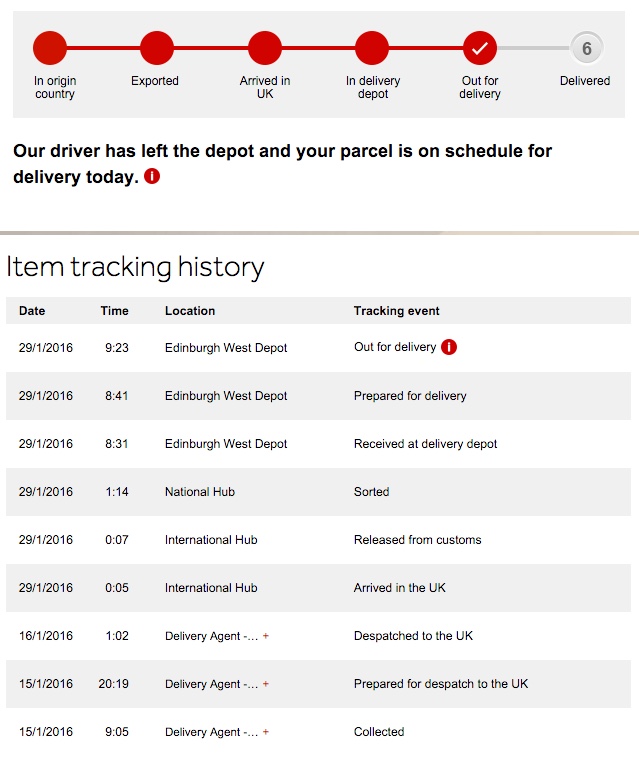Click the 'Location' column header

(190, 311)
